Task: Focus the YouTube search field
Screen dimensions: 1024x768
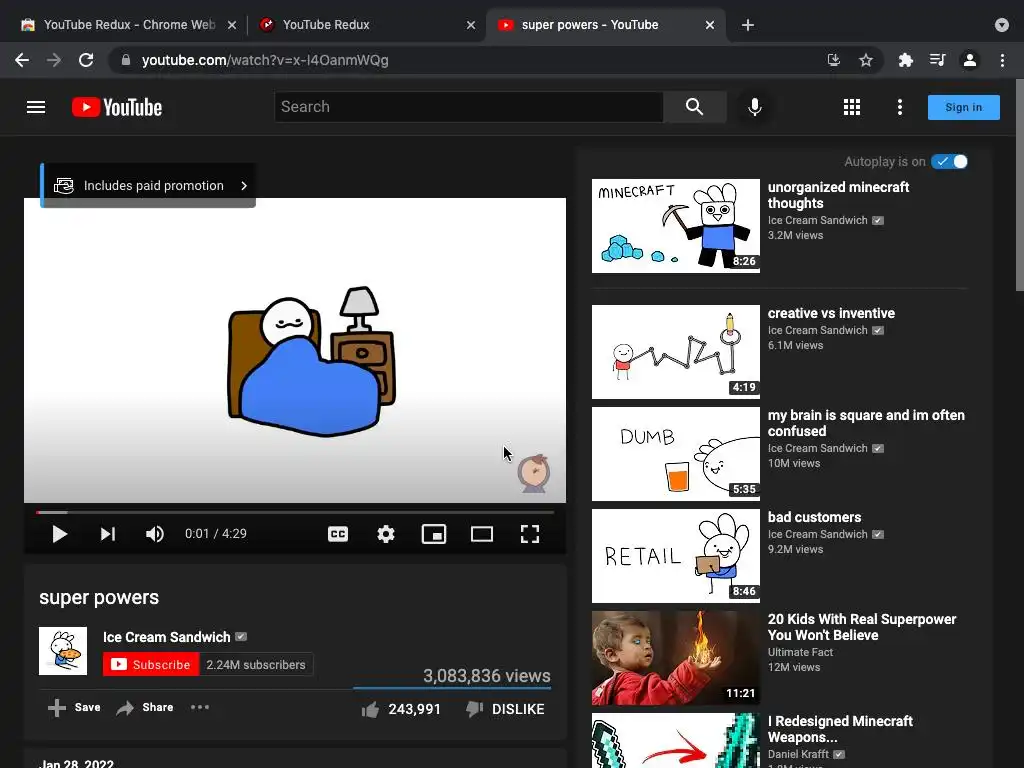Action: (x=468, y=107)
